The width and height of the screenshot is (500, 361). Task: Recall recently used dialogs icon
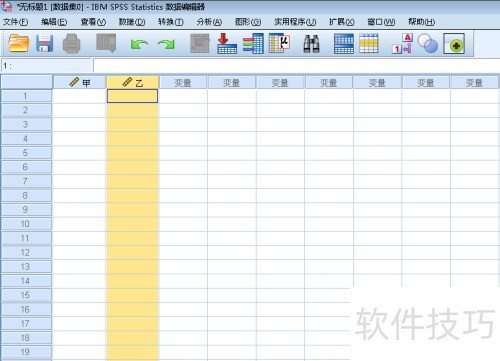[x=106, y=43]
